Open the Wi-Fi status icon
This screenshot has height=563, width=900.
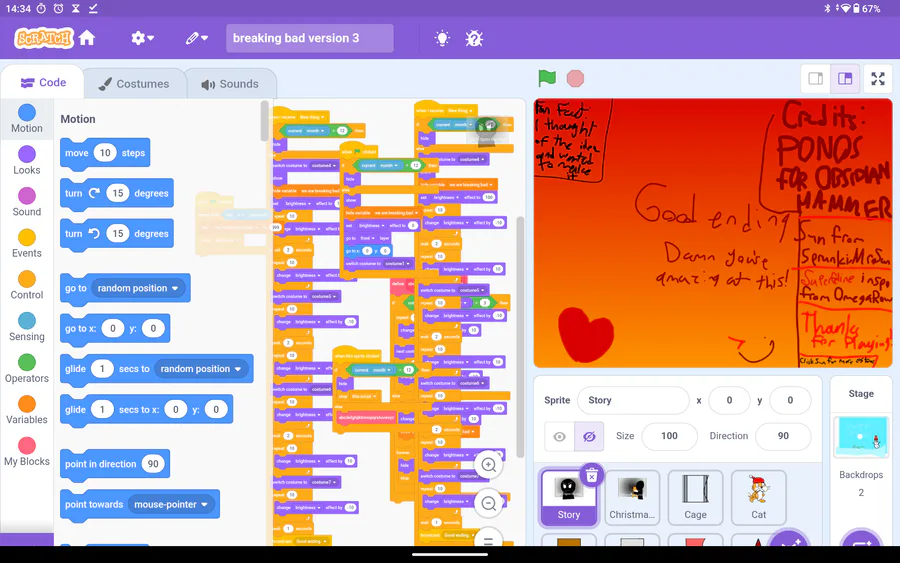[844, 9]
